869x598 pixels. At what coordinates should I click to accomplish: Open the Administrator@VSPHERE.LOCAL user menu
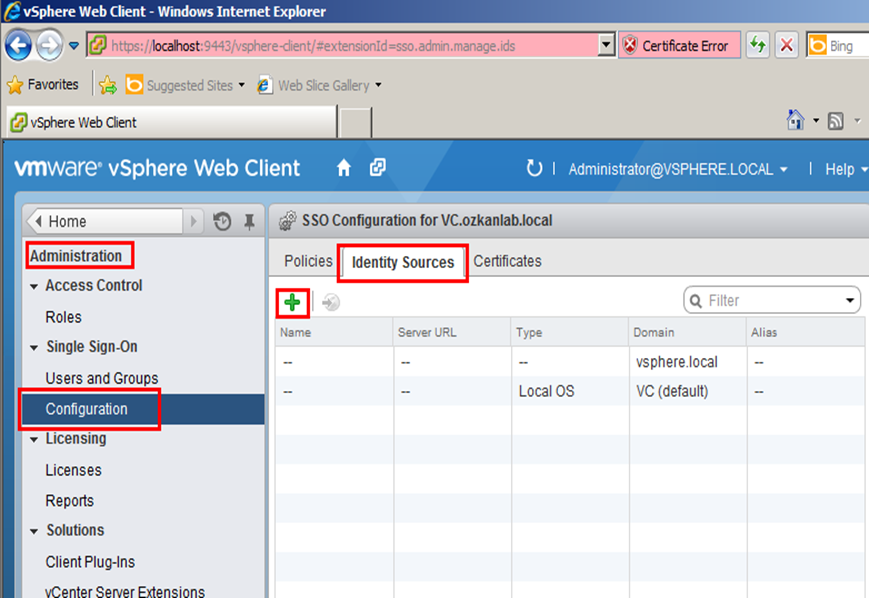click(x=678, y=169)
